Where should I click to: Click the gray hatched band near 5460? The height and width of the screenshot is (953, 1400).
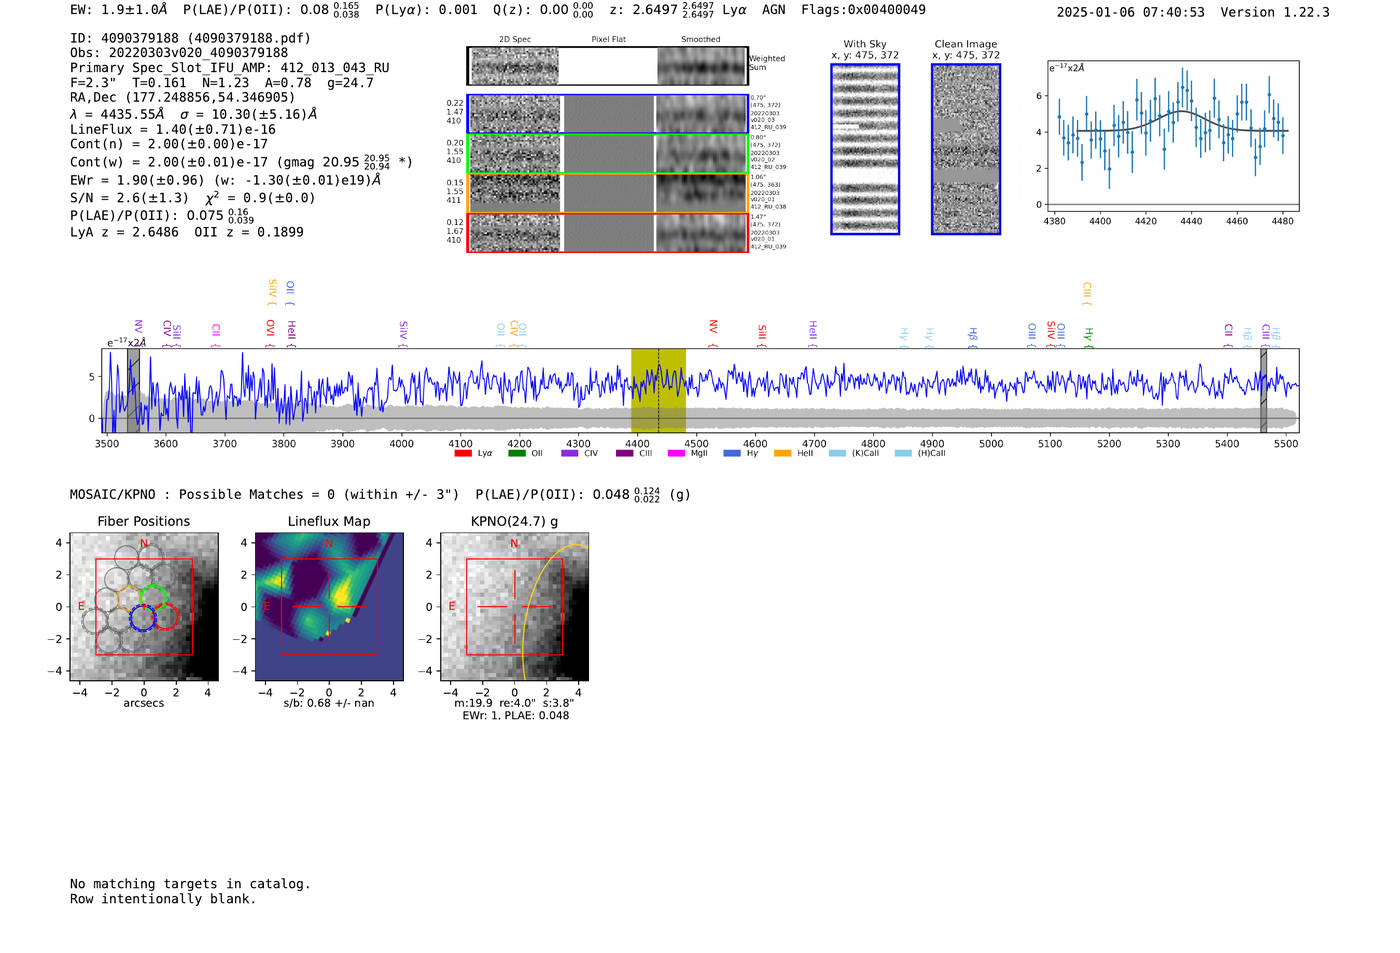1263,391
